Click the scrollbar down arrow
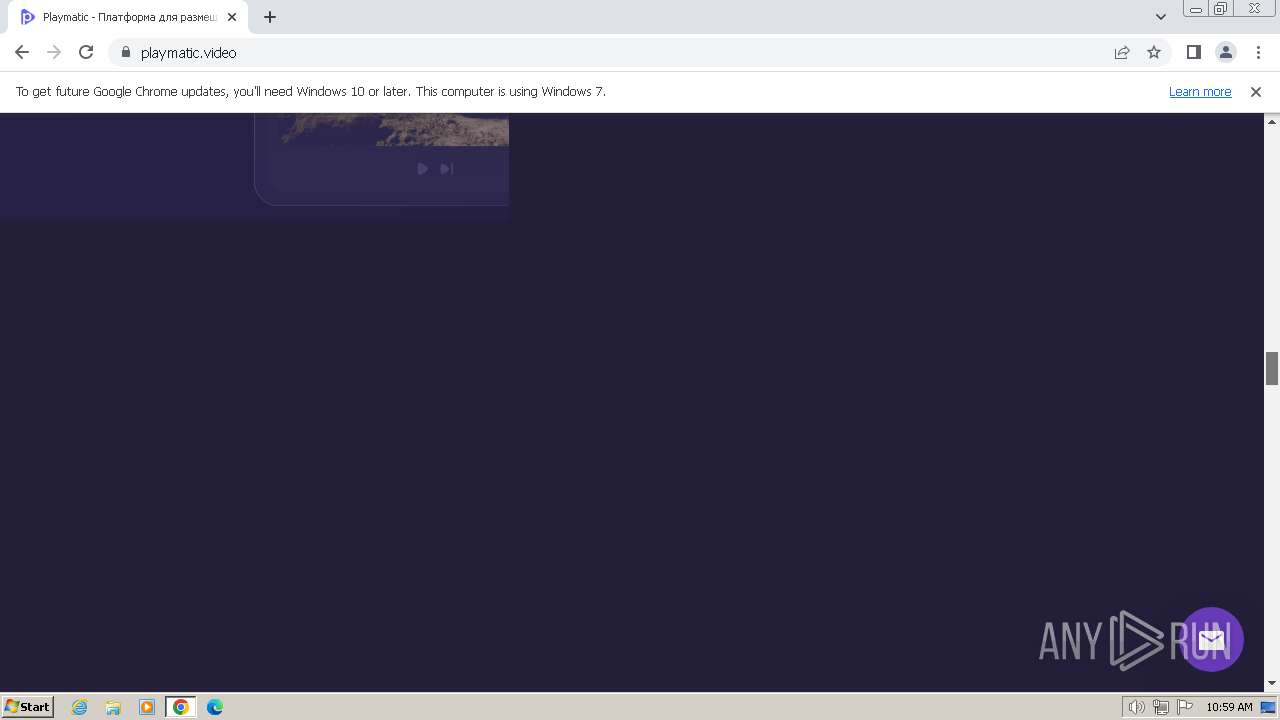 [x=1272, y=683]
